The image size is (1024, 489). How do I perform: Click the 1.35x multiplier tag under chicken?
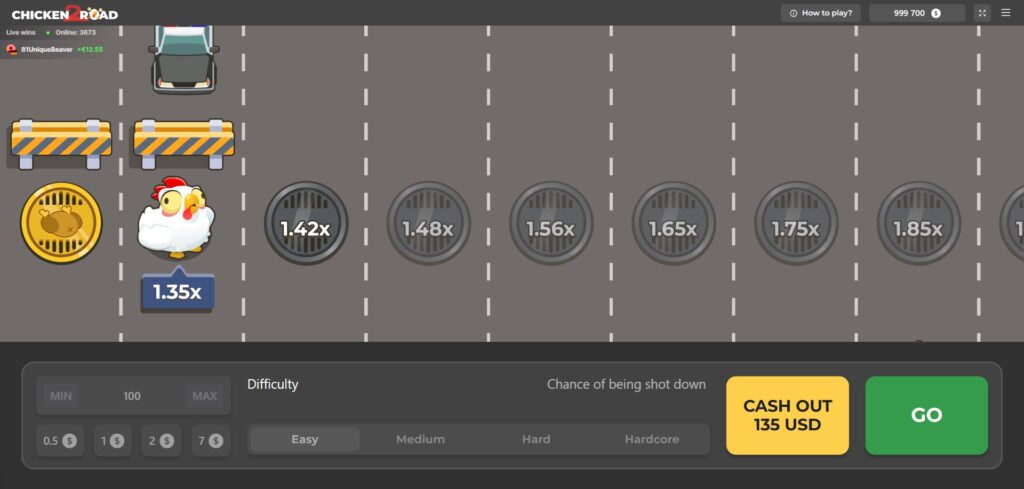point(178,290)
